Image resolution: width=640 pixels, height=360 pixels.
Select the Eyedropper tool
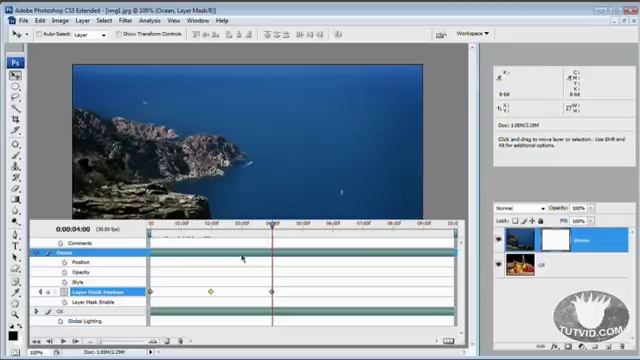click(15, 292)
